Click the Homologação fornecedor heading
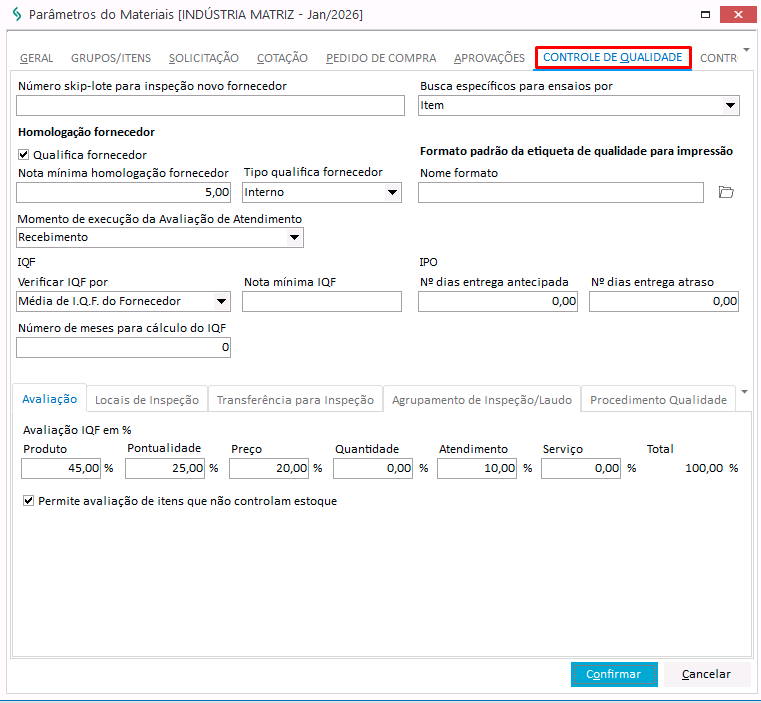761x703 pixels. pos(86,132)
